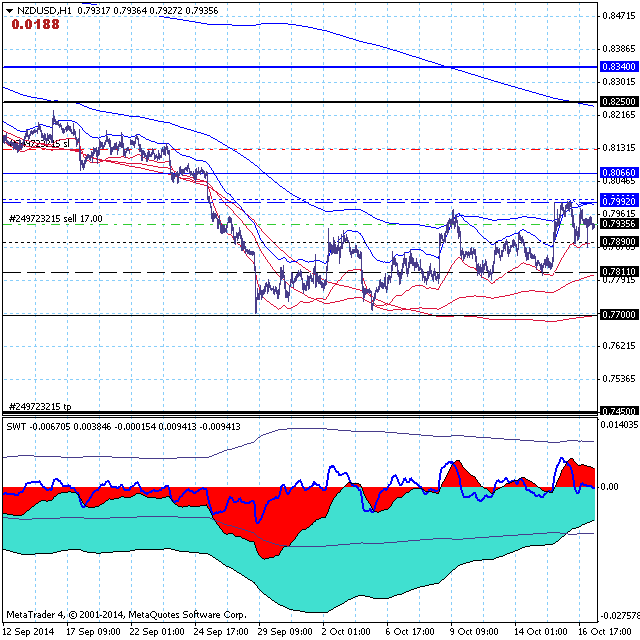This screenshot has height=640, width=640.
Task: Select the 0.83400 horizontal line price tag
Action: point(619,67)
